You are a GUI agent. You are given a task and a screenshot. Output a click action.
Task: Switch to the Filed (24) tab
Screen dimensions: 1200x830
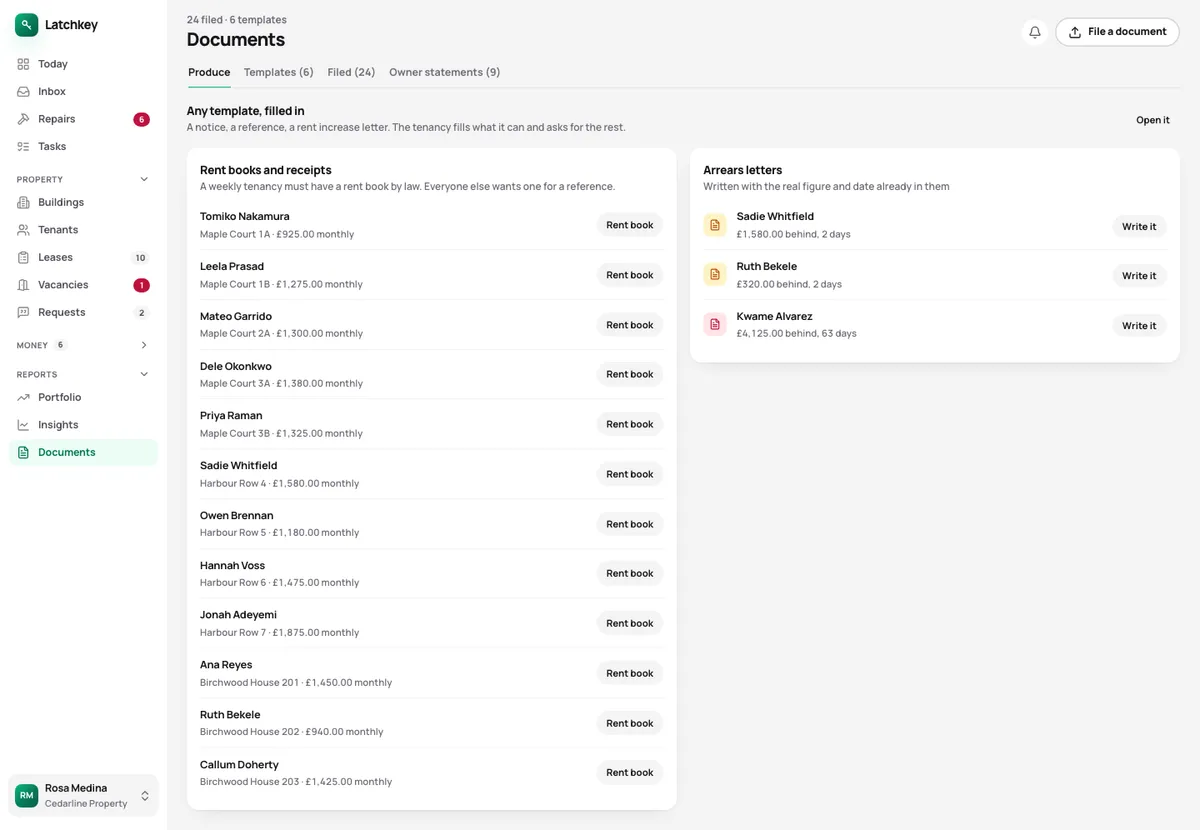coord(351,73)
